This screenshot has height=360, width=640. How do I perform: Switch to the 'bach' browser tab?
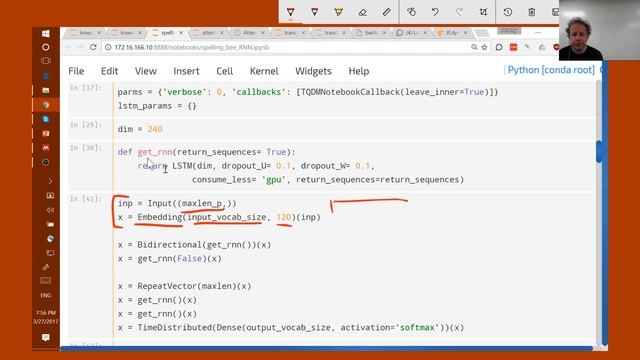371,33
